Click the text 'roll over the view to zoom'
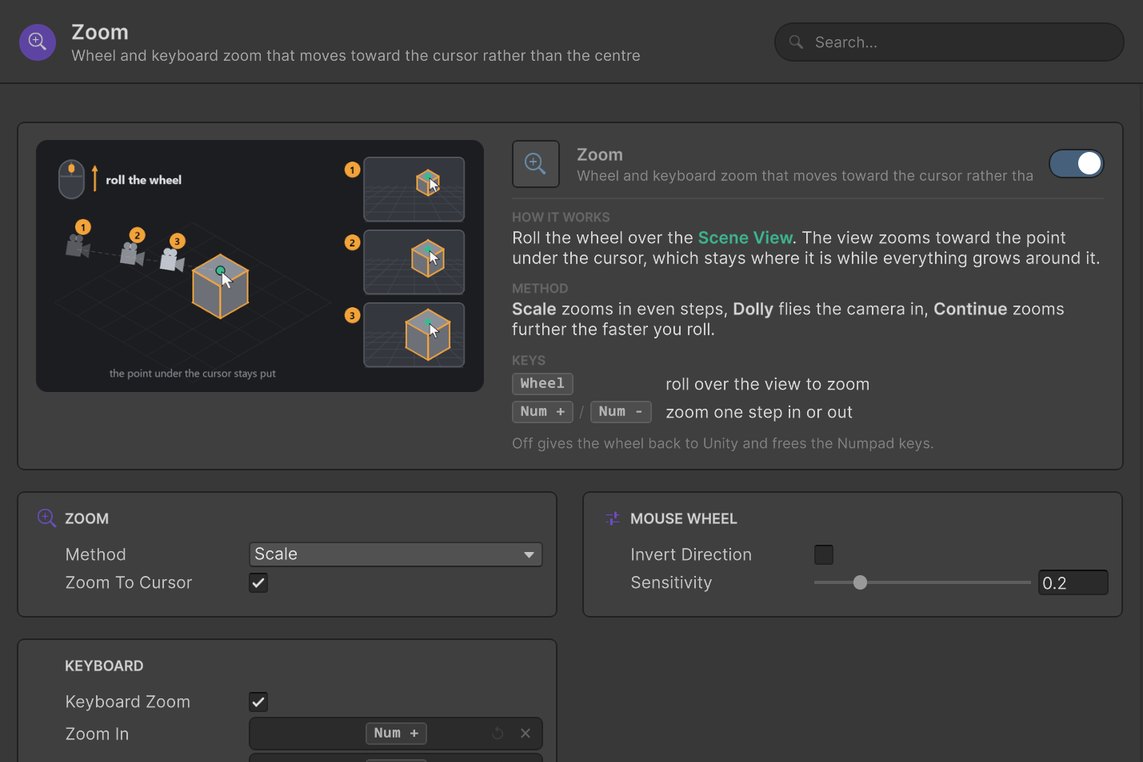Image resolution: width=1143 pixels, height=762 pixels. (768, 384)
